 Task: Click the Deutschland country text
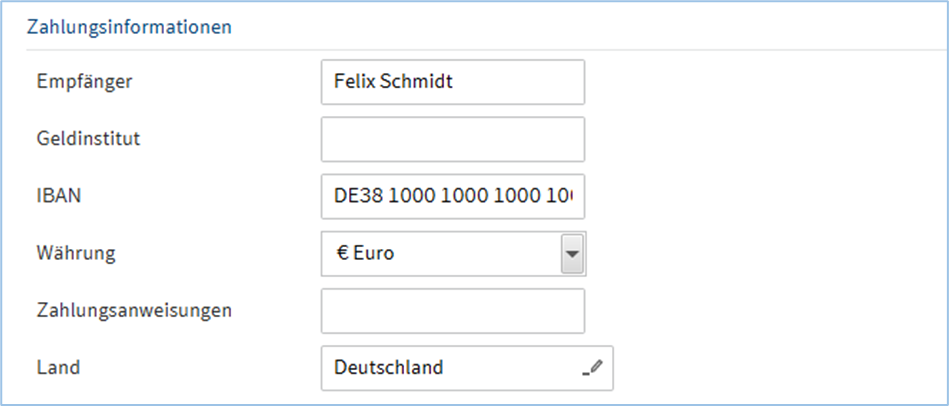coord(388,368)
